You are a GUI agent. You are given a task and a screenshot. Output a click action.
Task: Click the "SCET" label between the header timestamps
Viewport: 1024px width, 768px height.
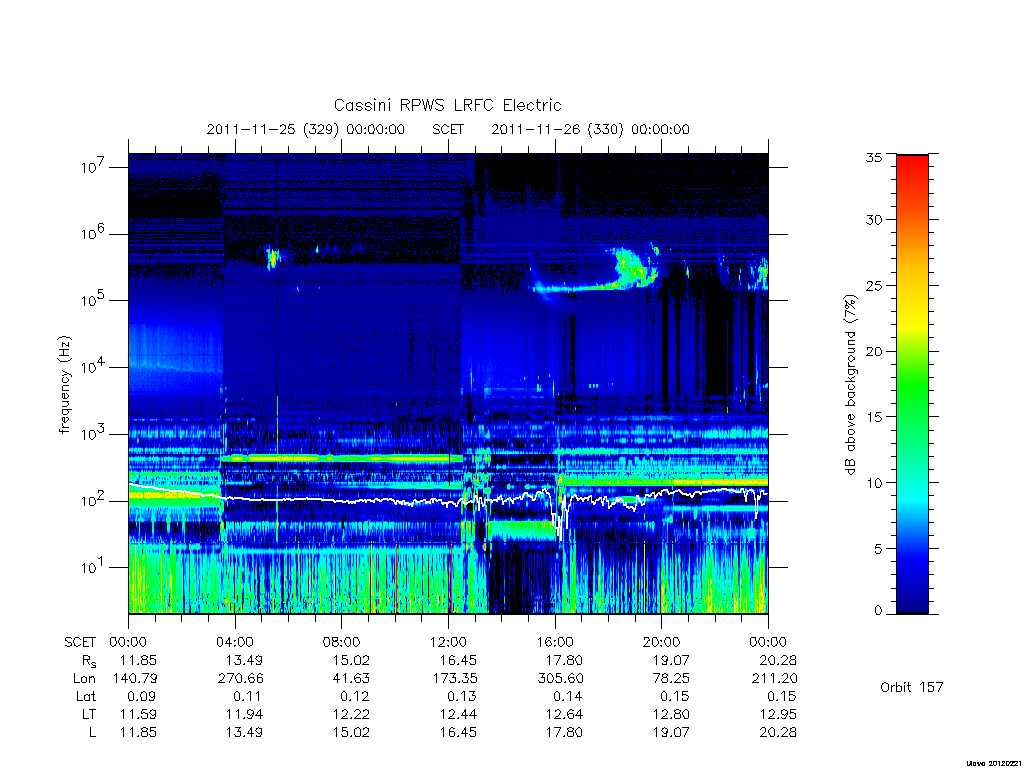pos(448,129)
